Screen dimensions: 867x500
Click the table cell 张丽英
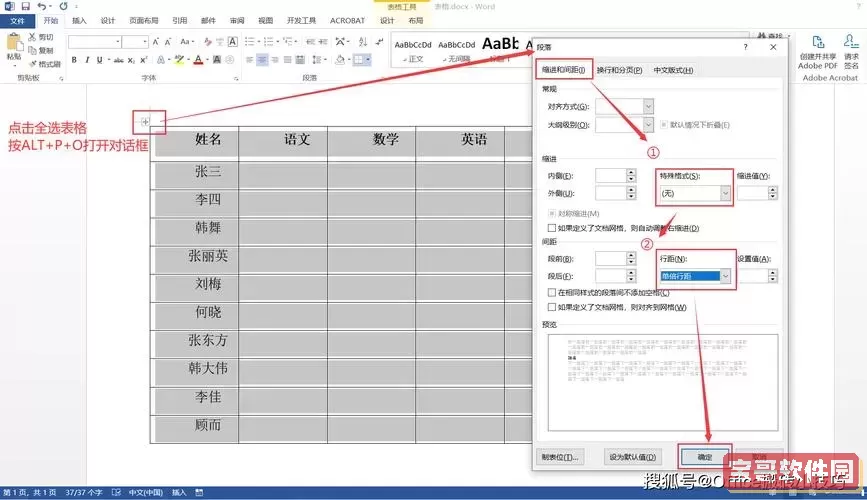(x=208, y=256)
